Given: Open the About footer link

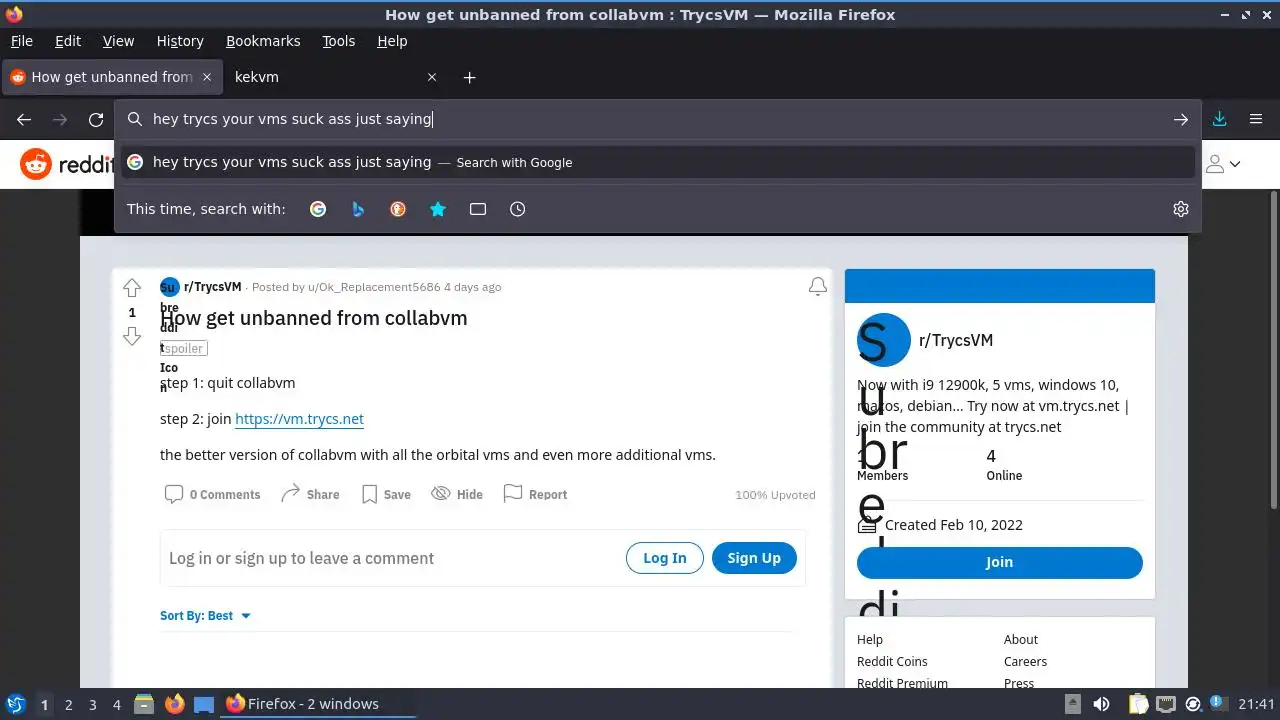Looking at the screenshot, I should 1021,639.
